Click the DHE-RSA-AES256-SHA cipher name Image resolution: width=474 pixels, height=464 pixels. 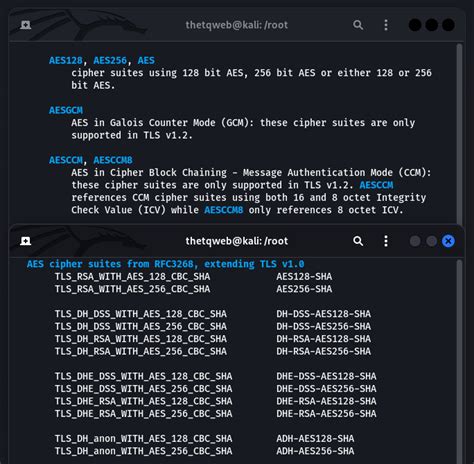point(326,414)
